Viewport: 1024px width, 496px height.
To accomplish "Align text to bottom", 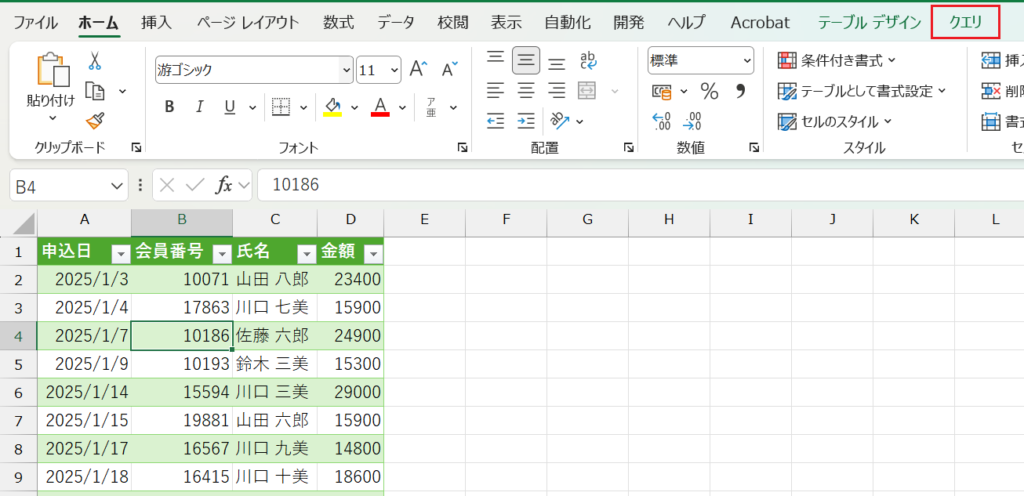I will [556, 62].
